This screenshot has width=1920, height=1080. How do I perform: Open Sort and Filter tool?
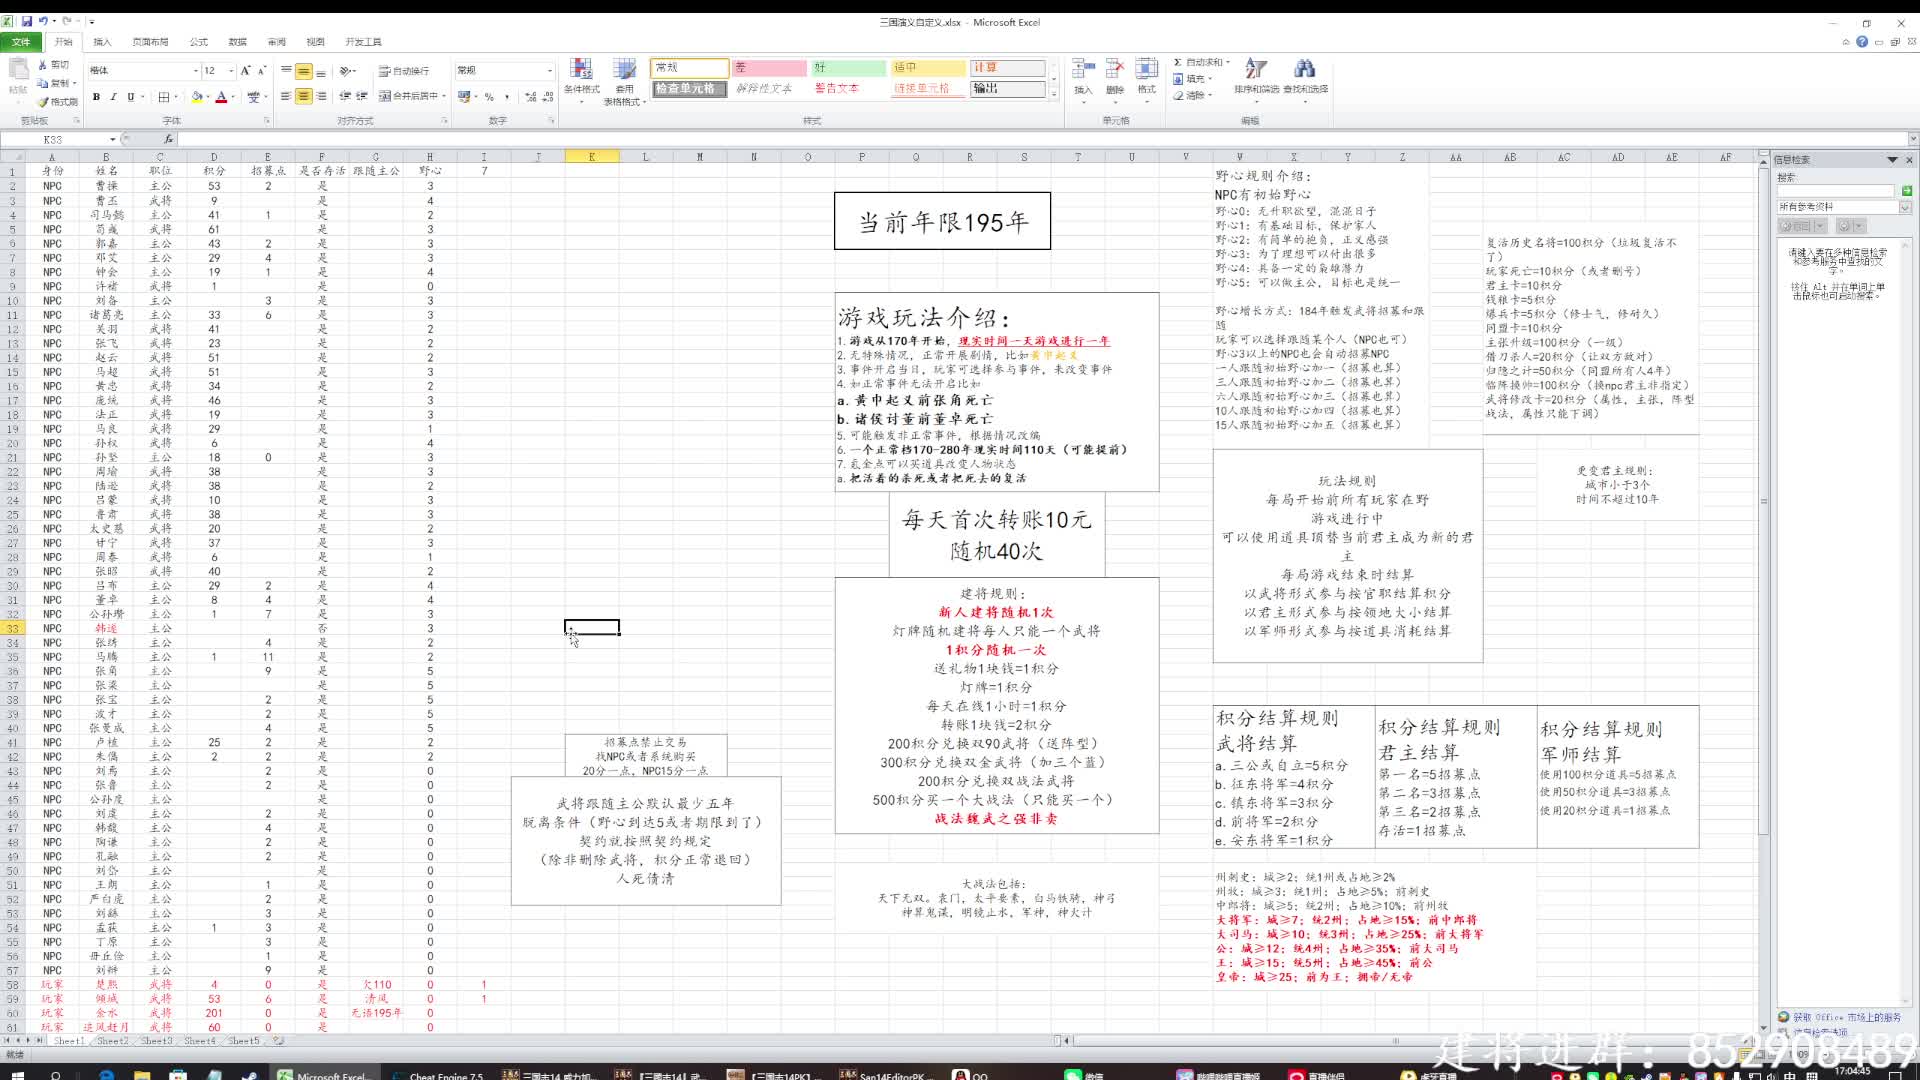pos(1256,70)
